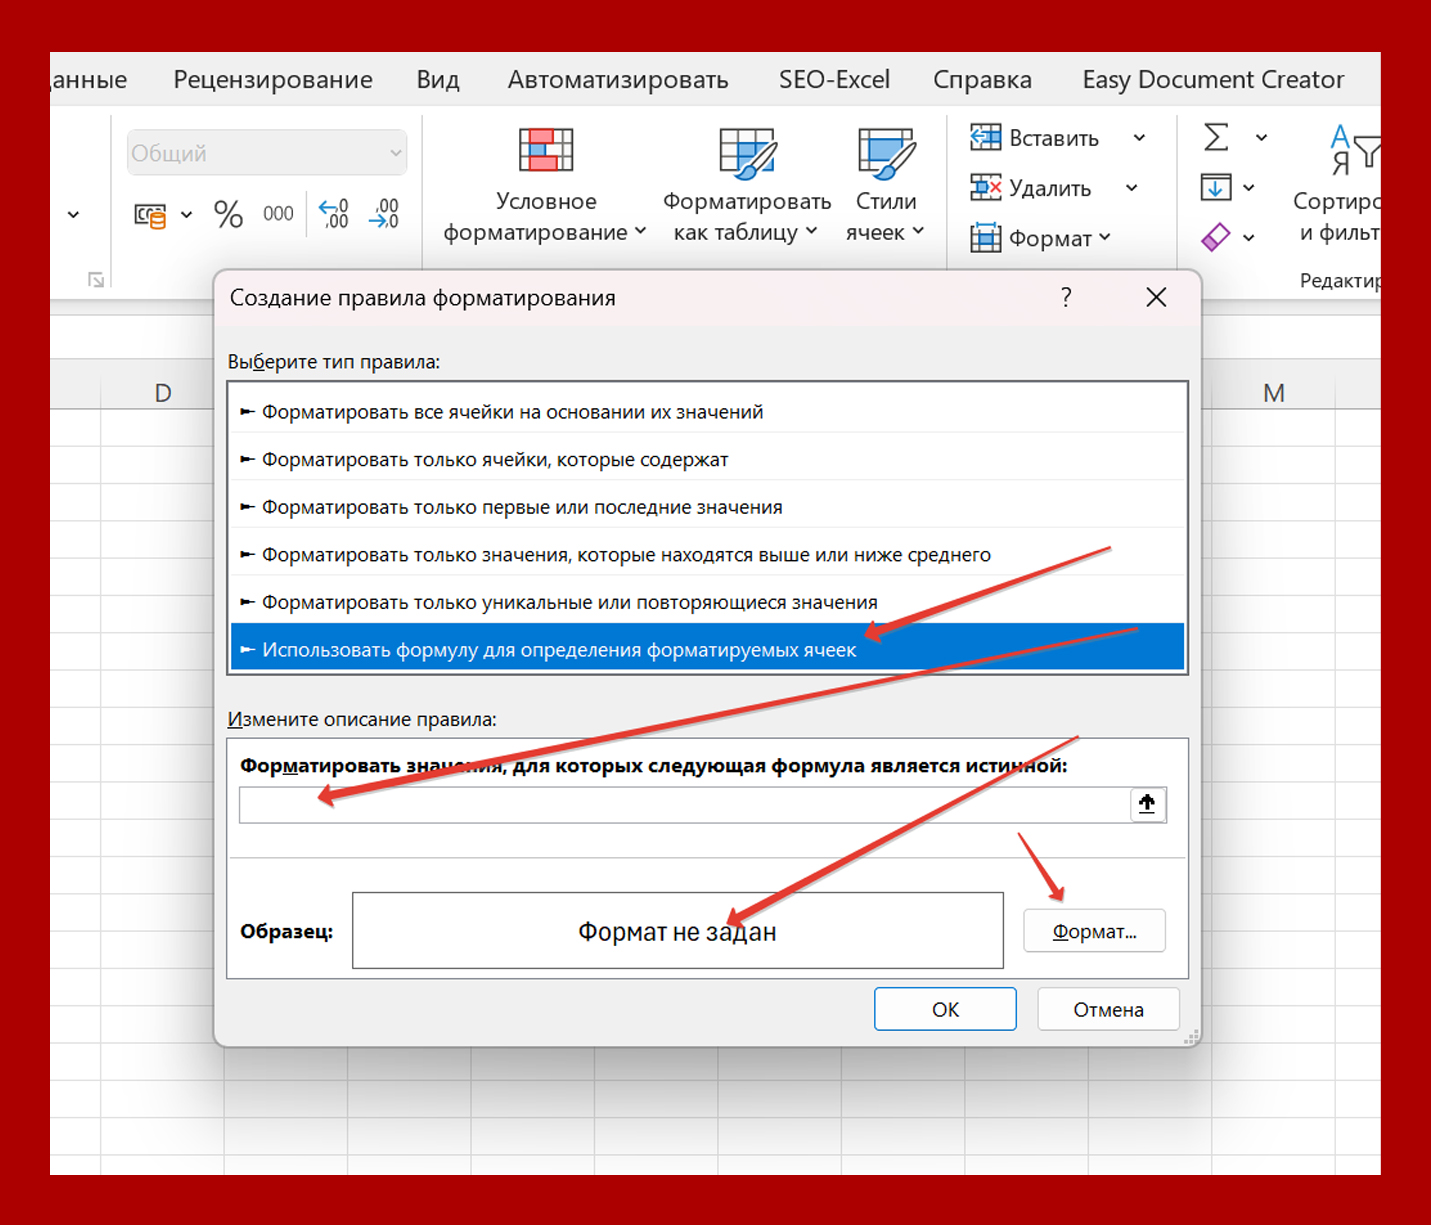
Task: Apply thousands separator 000 format
Action: (278, 214)
